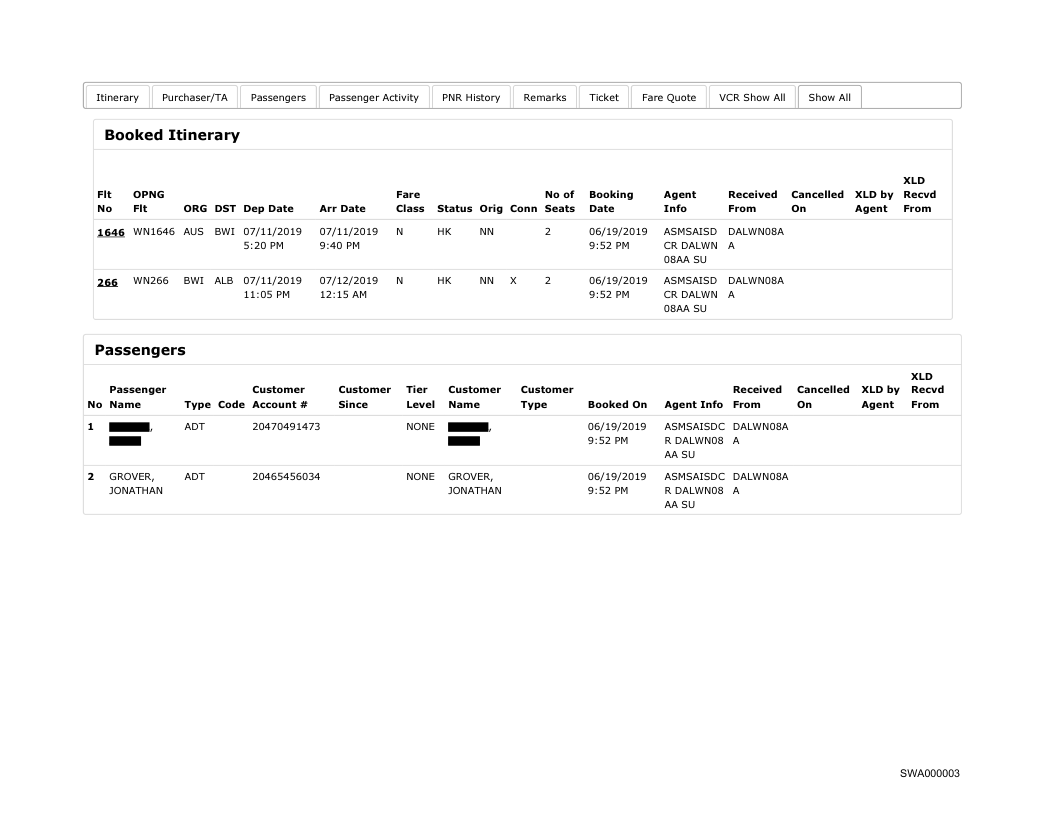Open the Itinerary tab
1056x816 pixels.
[x=117, y=97]
